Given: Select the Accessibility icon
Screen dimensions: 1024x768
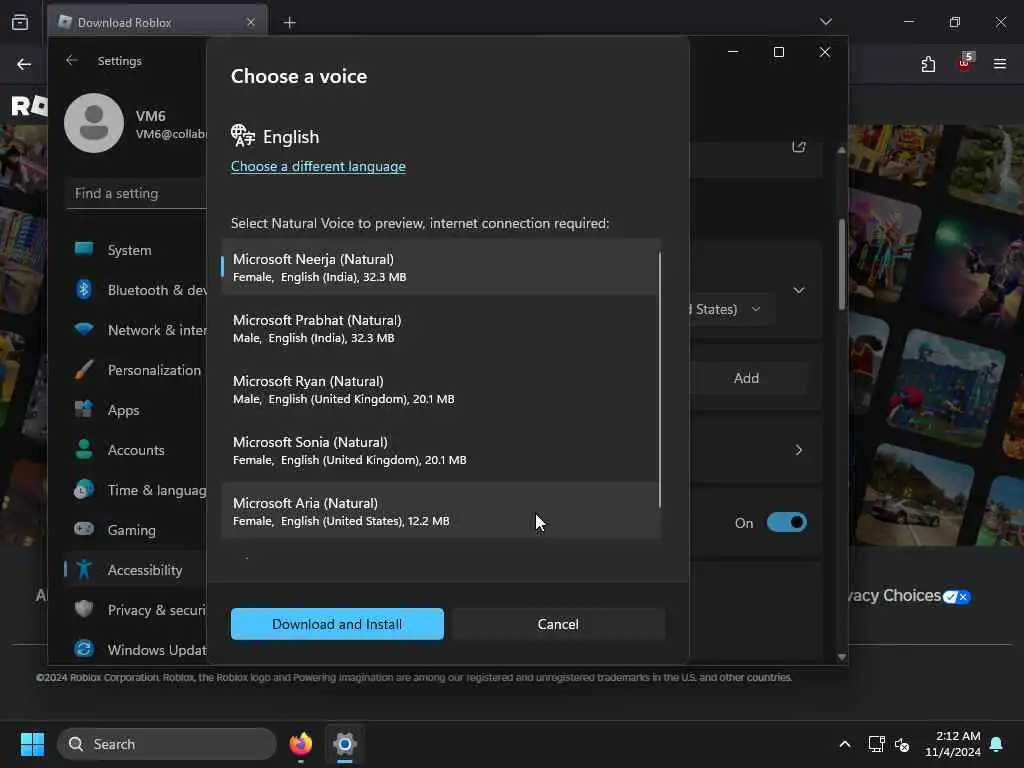Looking at the screenshot, I should (84, 569).
